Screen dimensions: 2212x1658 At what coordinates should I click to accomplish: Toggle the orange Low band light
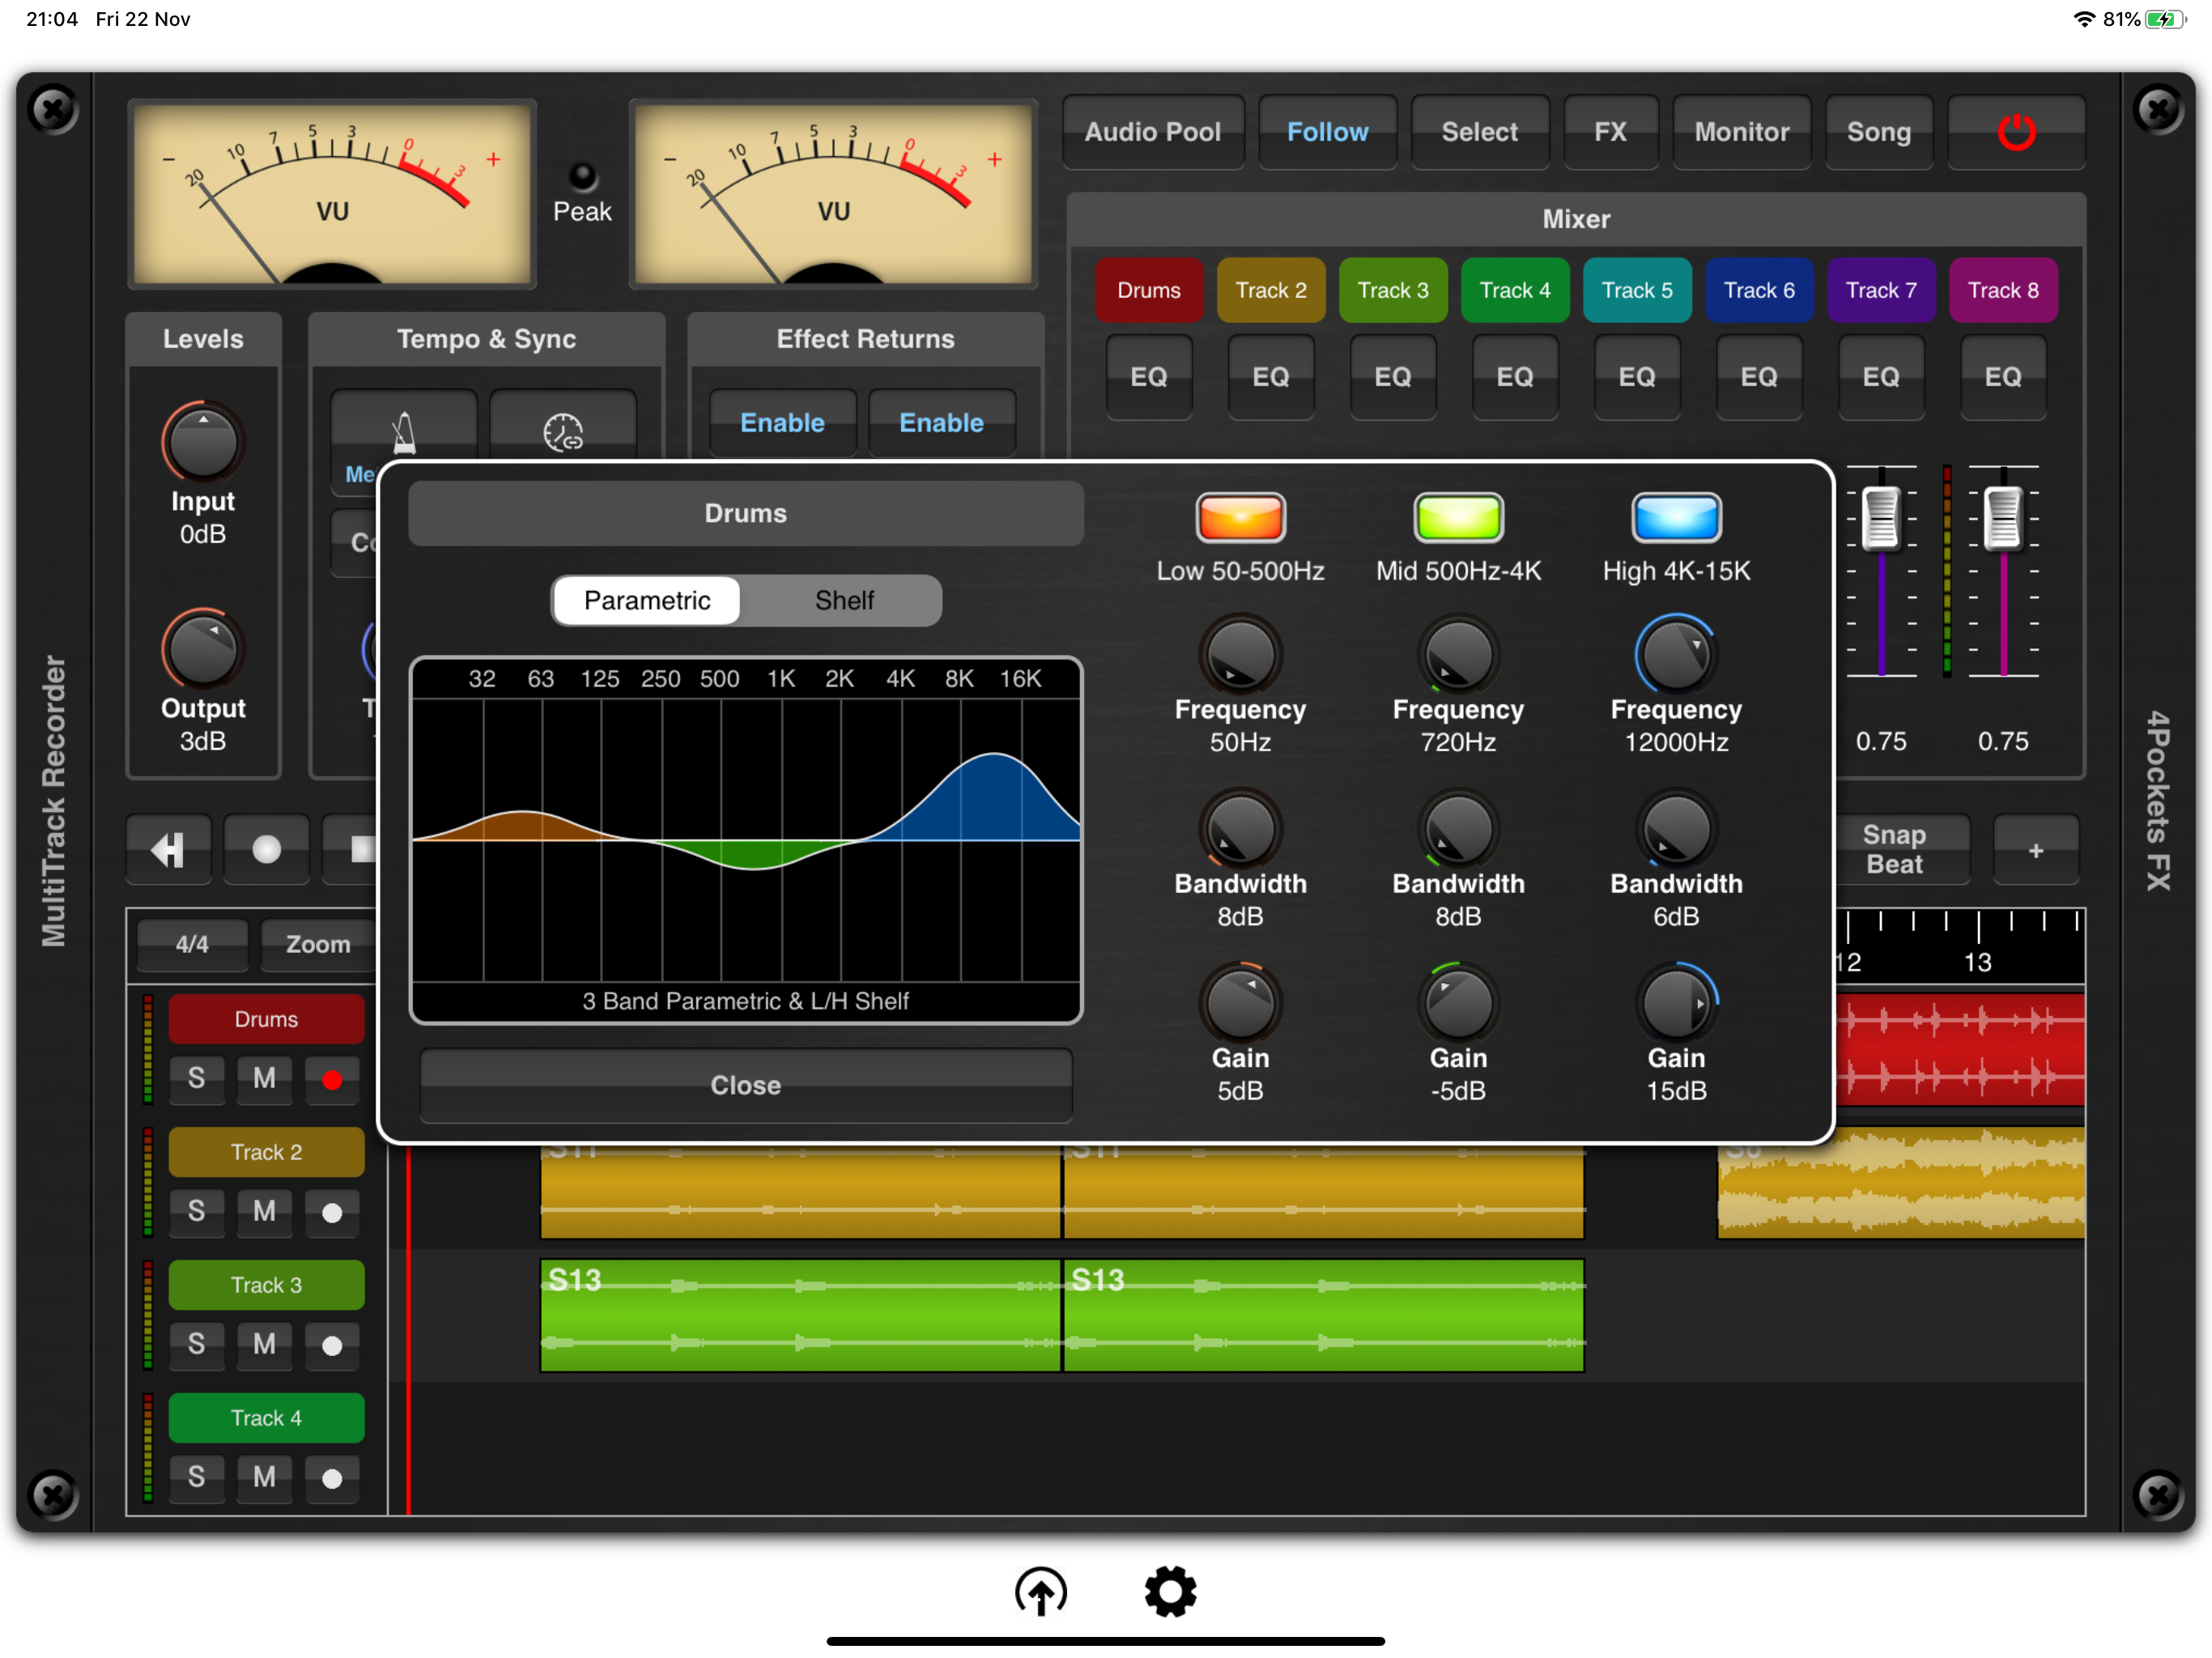click(1240, 517)
